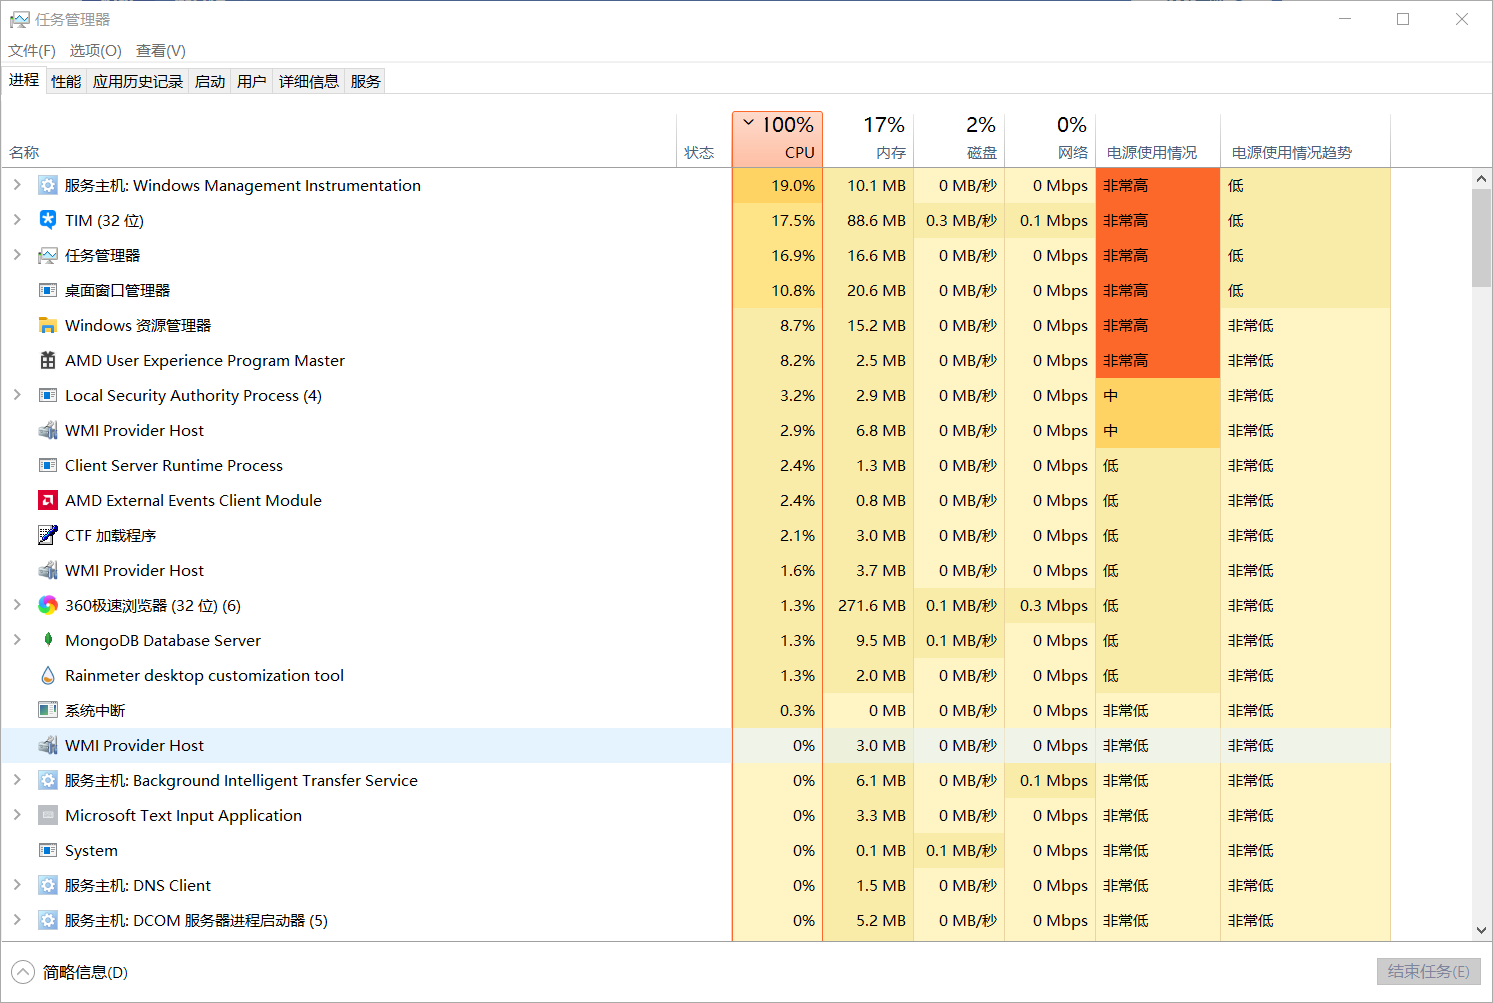
Task: Click the 桌面窗口管理器 process icon
Action: tap(48, 290)
